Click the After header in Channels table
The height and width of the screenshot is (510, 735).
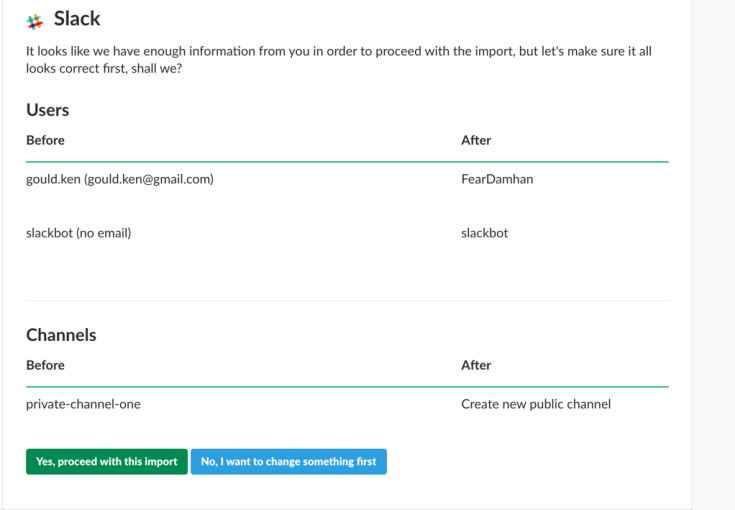click(x=476, y=365)
